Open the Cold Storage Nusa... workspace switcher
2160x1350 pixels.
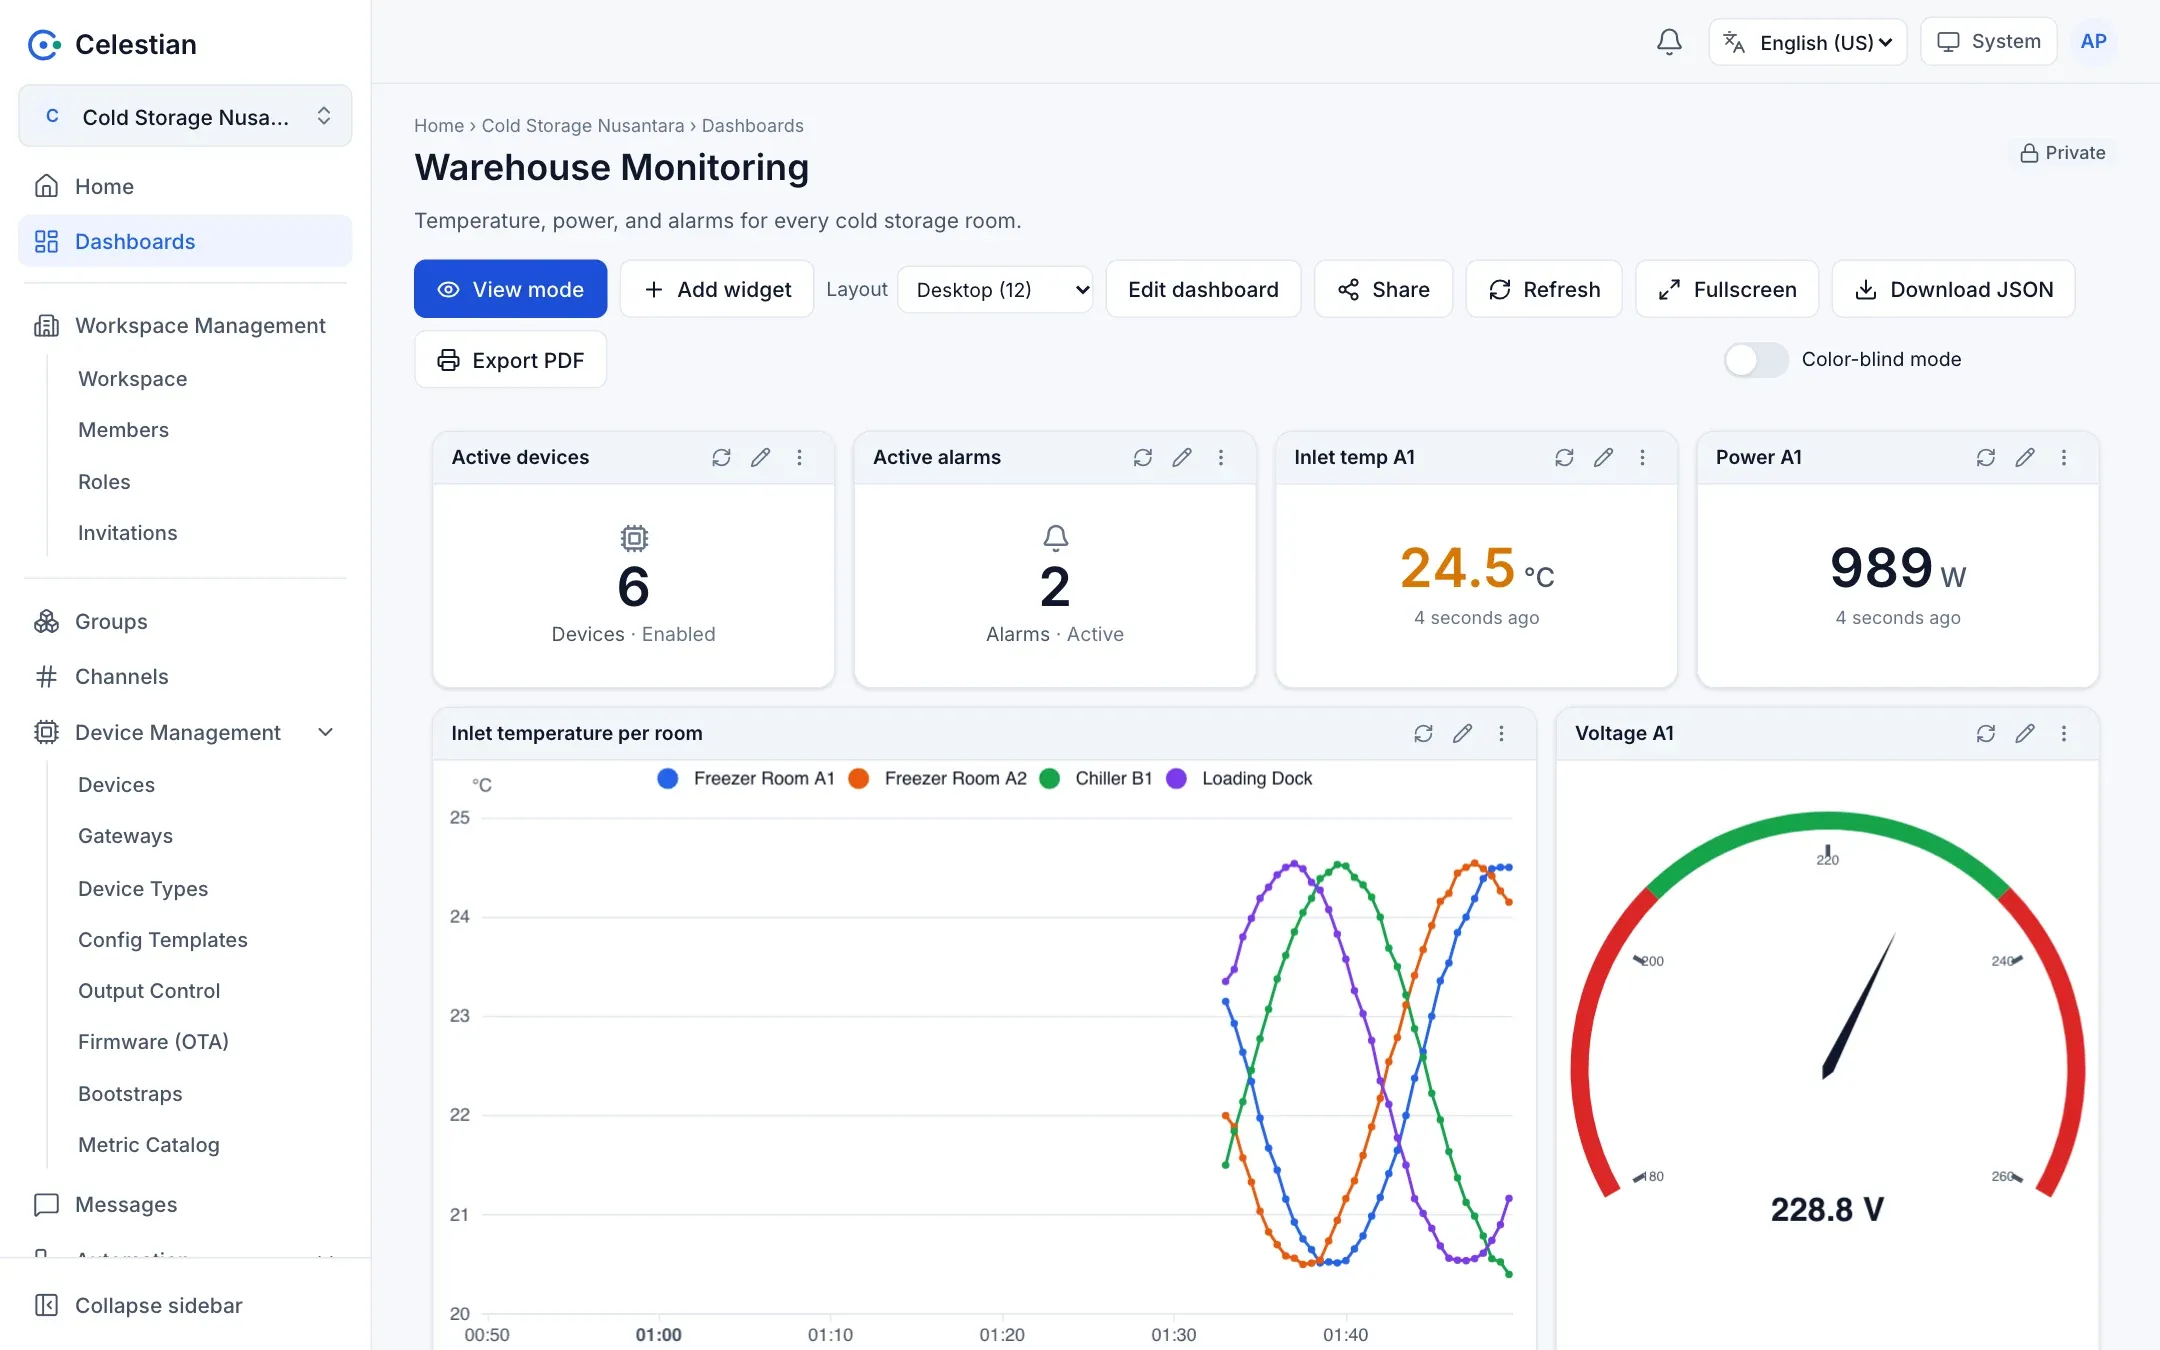coord(185,116)
